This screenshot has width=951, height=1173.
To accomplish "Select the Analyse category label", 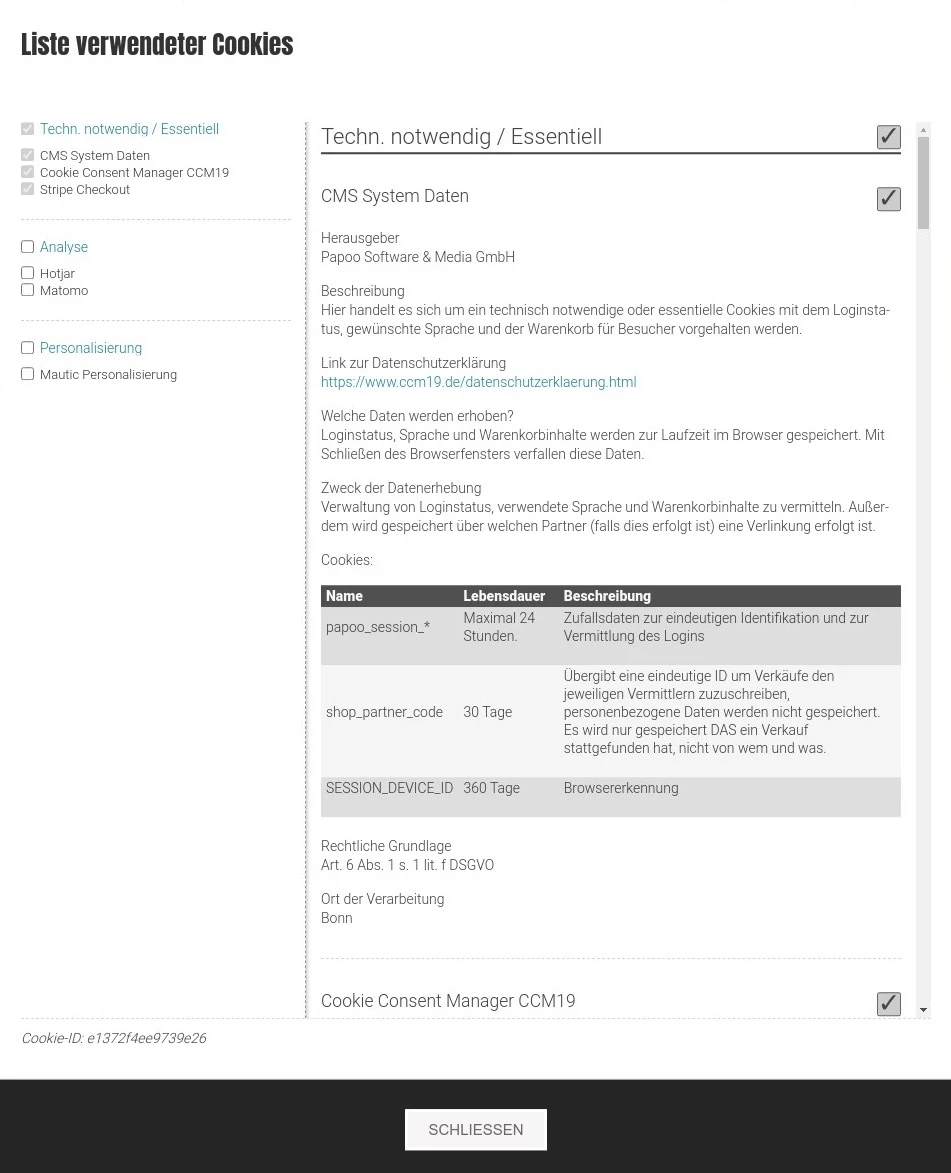I will pyautogui.click(x=63, y=246).
